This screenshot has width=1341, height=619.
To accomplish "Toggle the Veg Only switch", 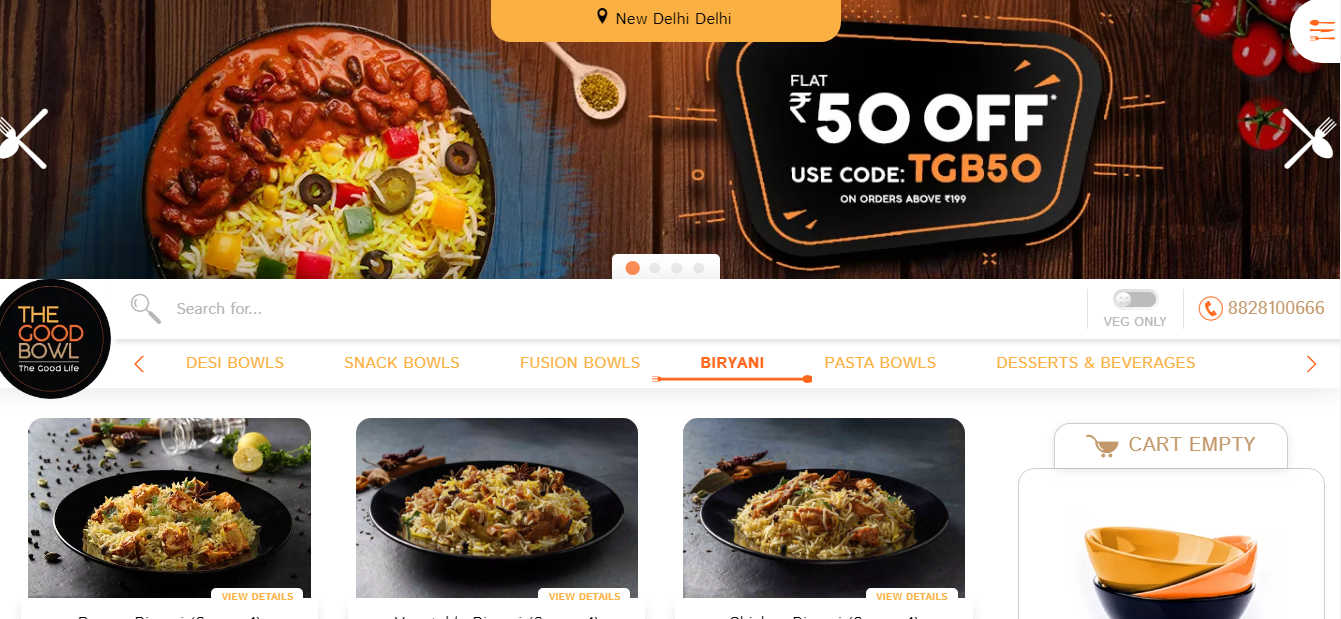I will tap(1135, 299).
